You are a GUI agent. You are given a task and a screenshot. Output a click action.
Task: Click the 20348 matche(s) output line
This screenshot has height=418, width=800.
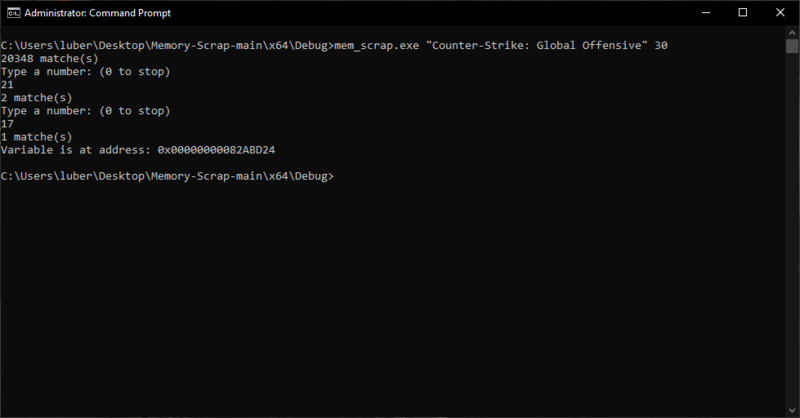tap(49, 59)
